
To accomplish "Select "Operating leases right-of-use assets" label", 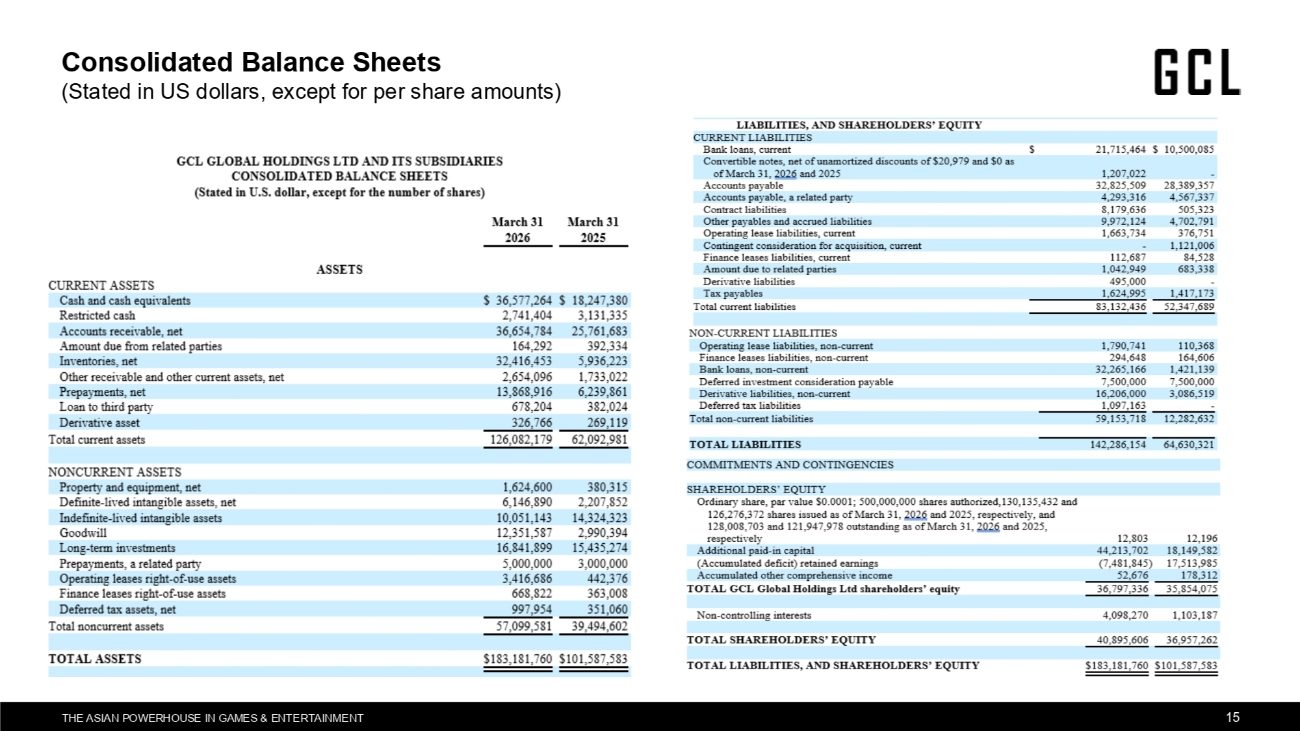I will (148, 579).
